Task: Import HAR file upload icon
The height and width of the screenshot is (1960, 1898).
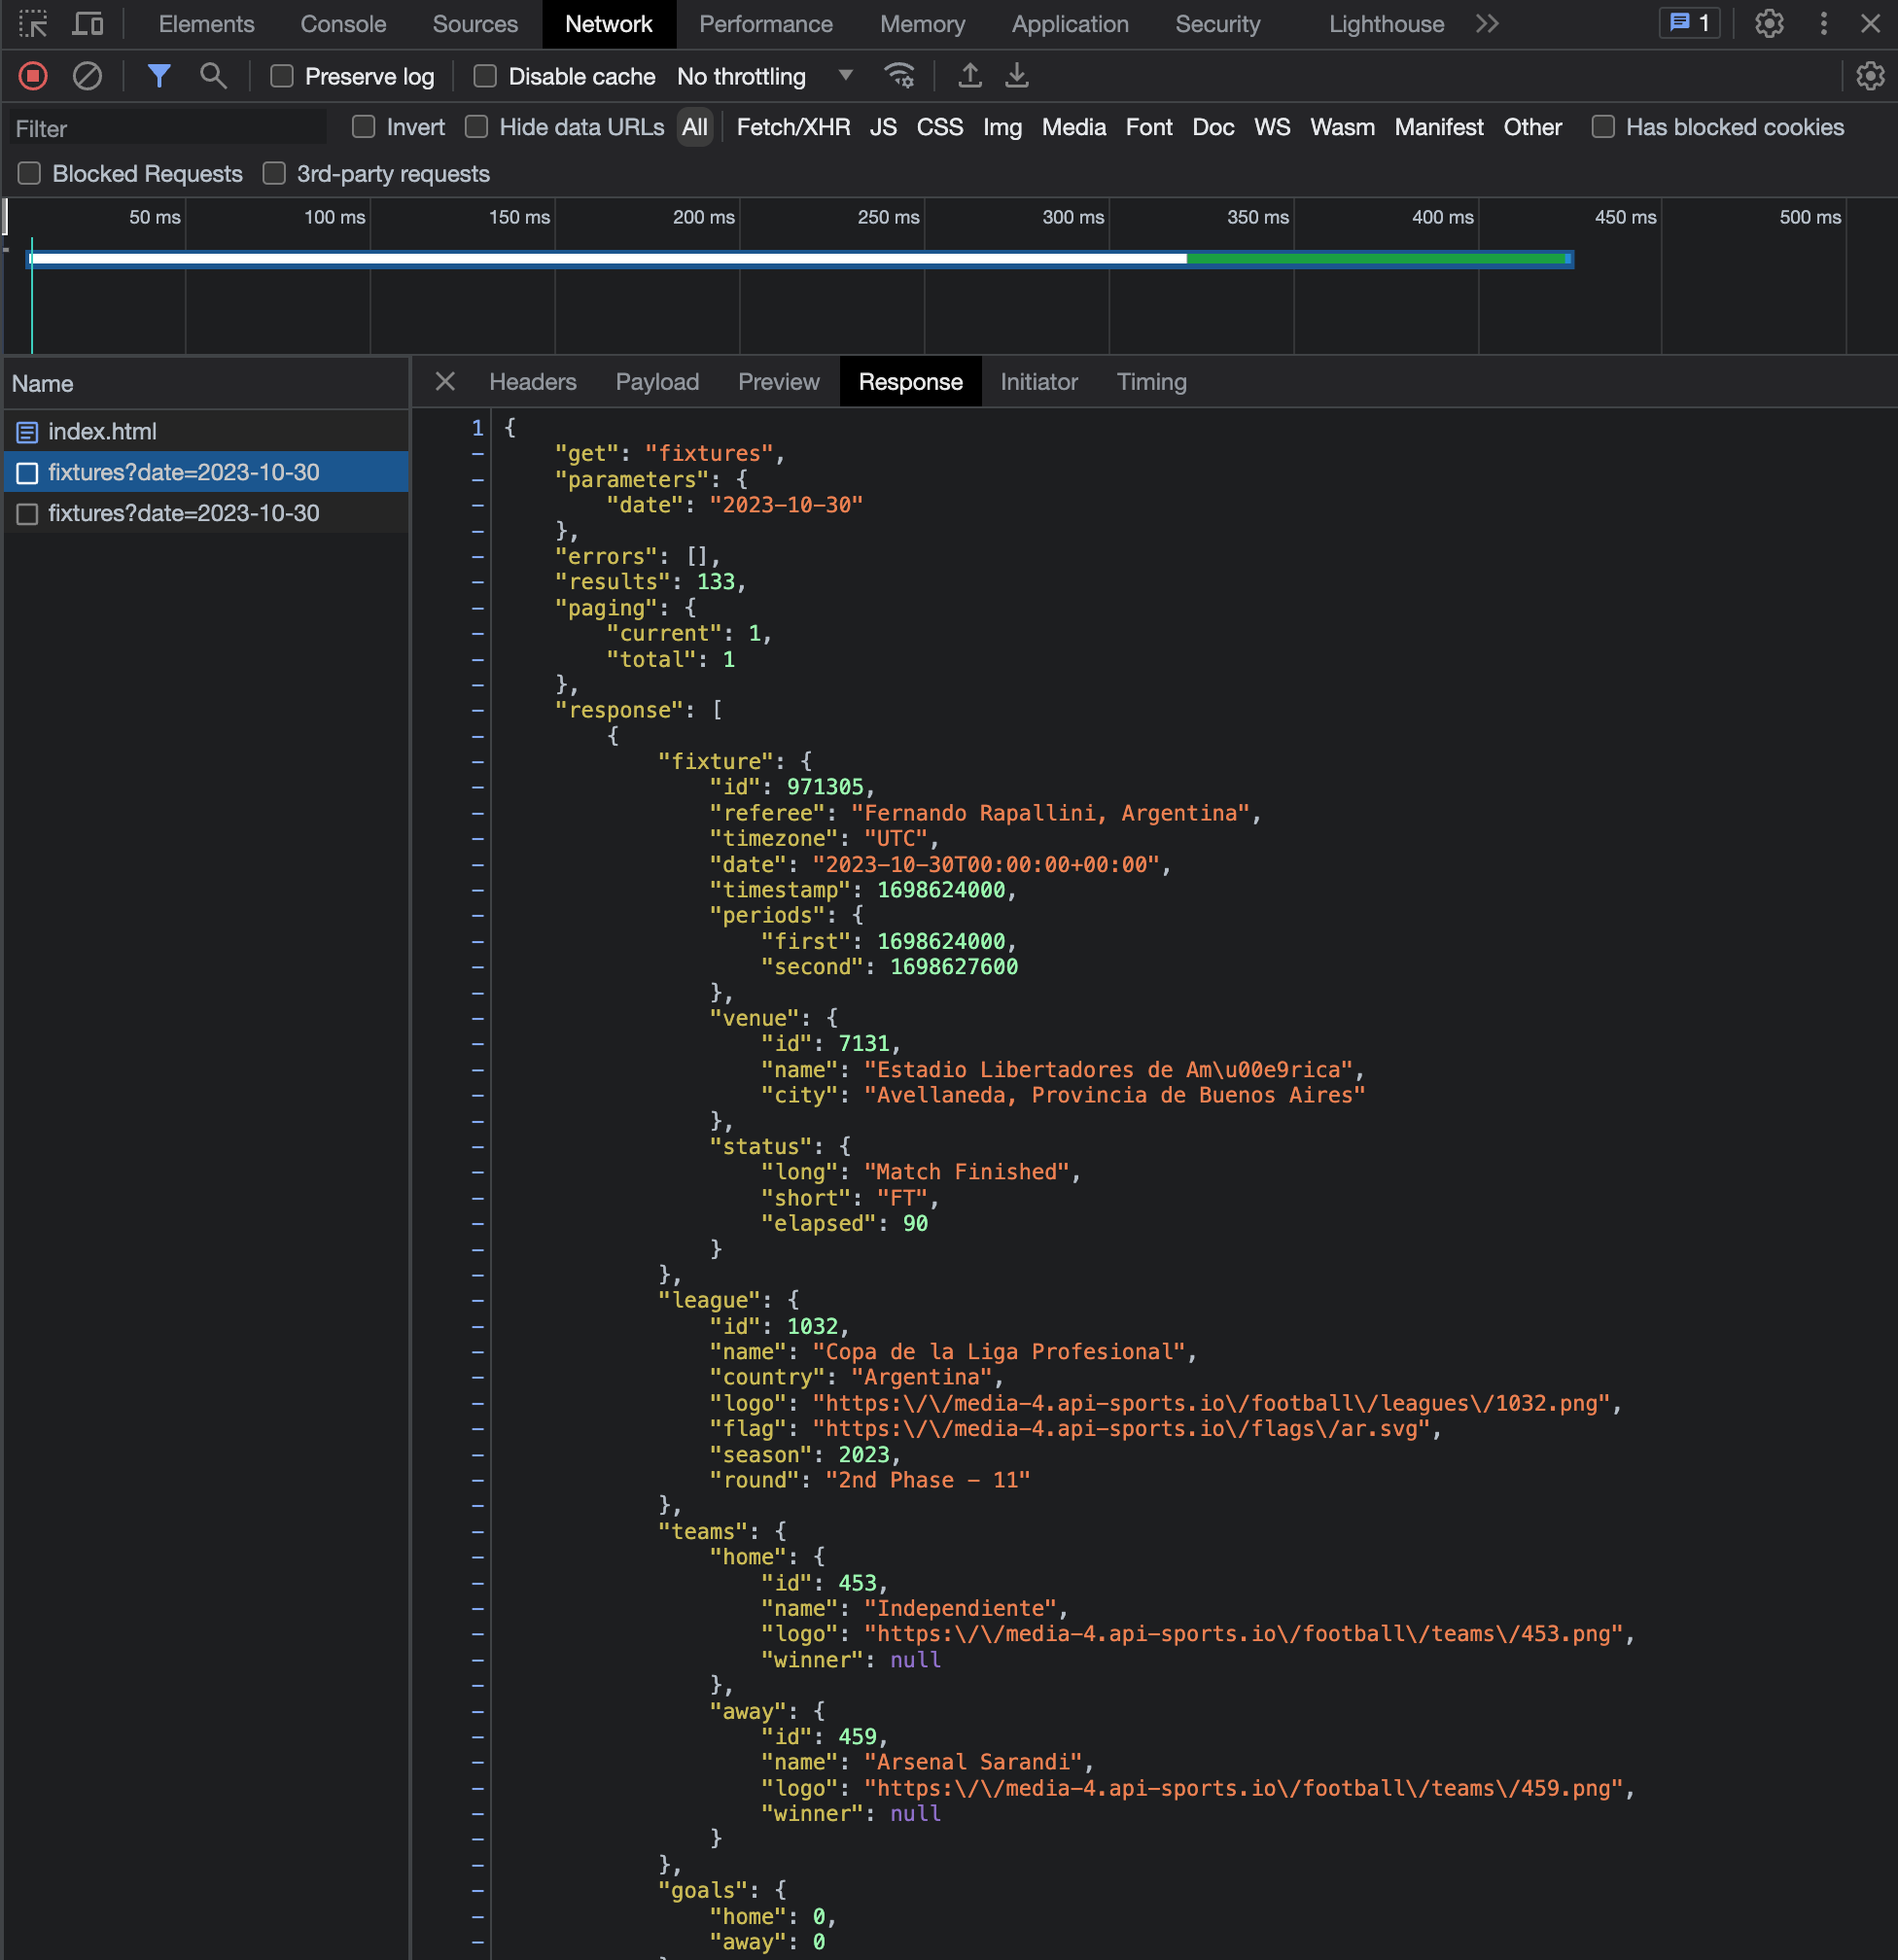Action: coord(970,76)
